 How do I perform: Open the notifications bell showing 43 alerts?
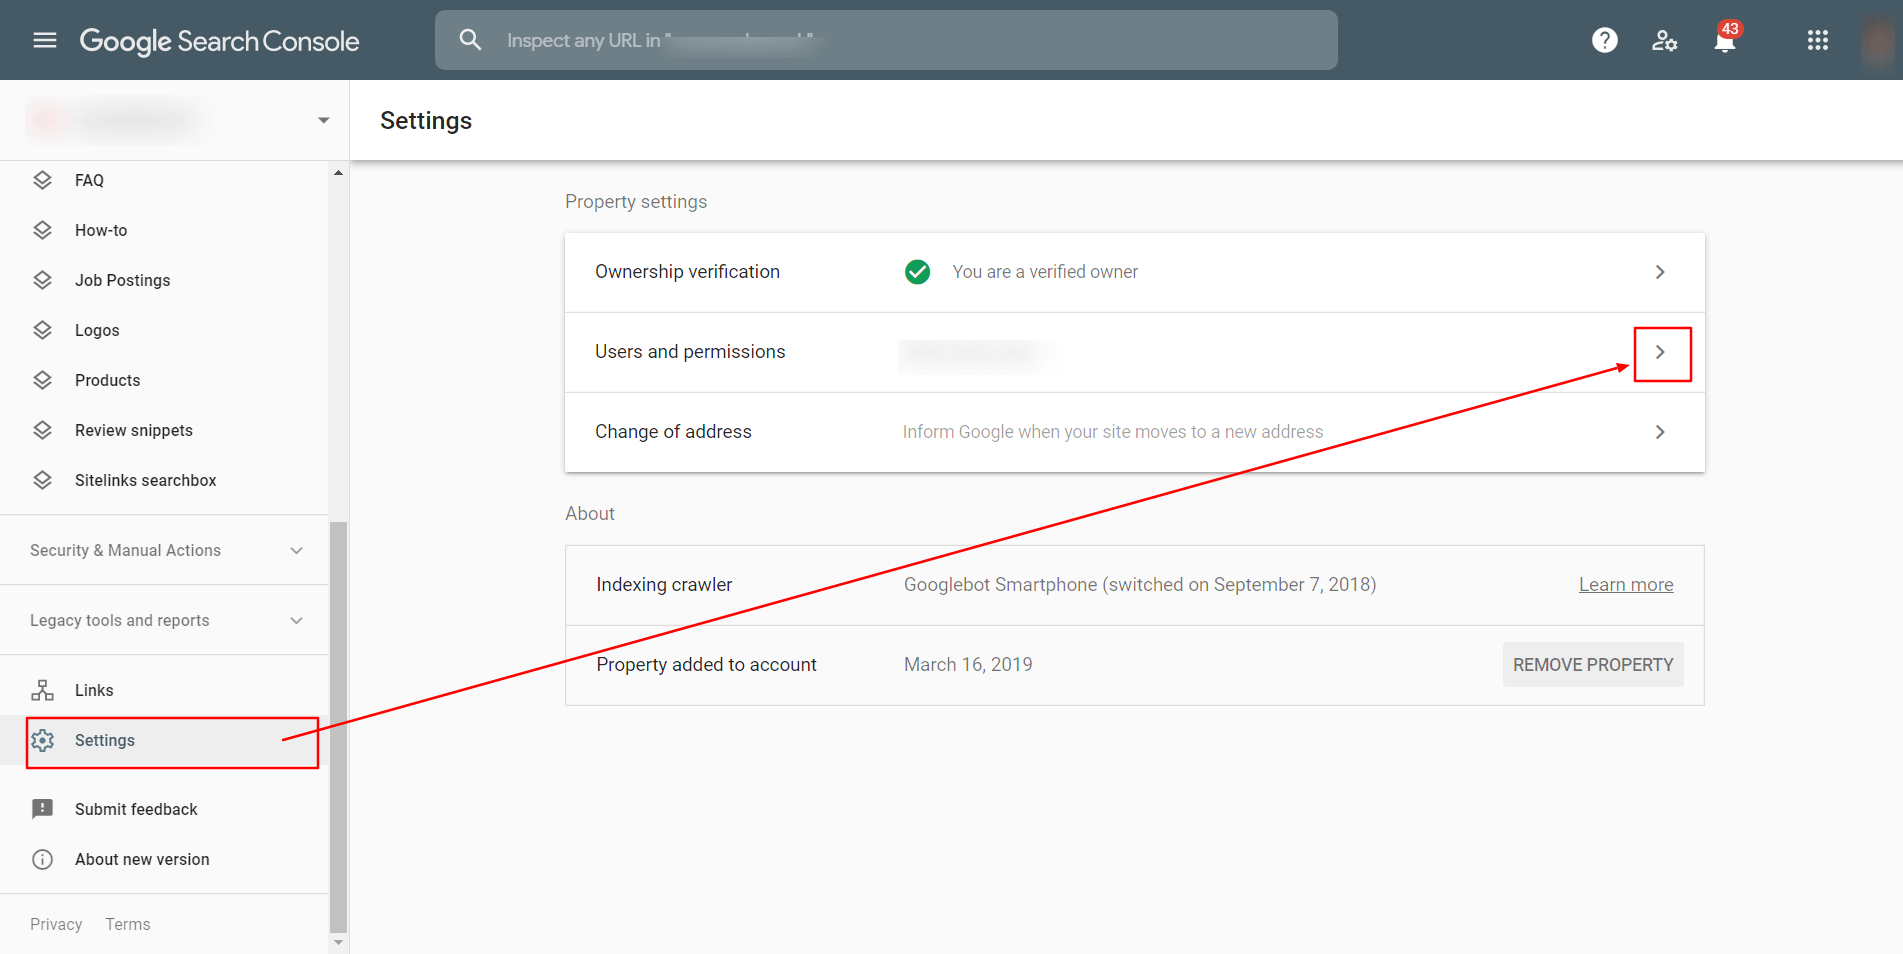click(x=1724, y=40)
